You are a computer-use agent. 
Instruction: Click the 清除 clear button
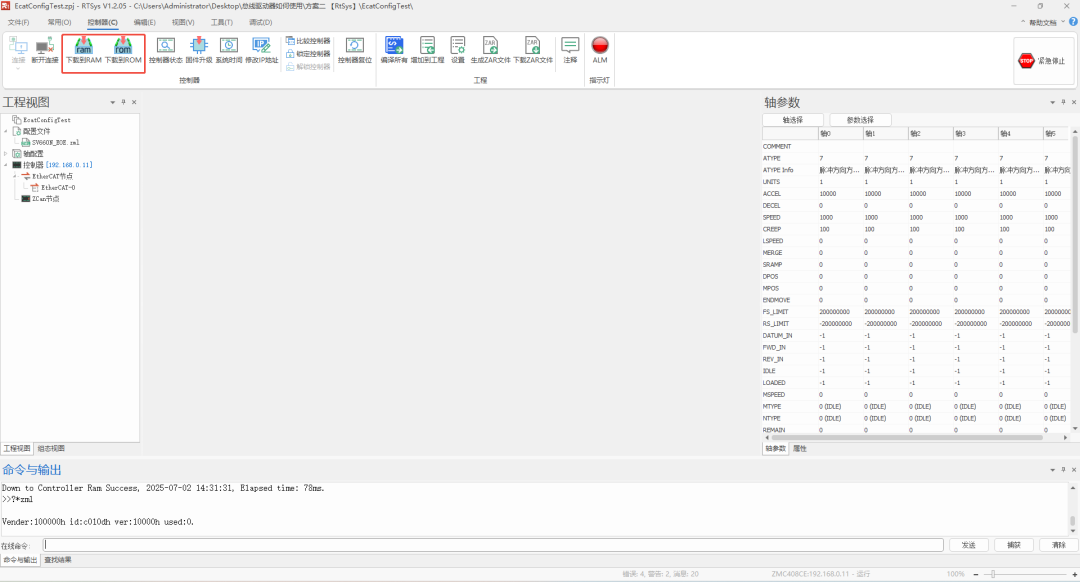coord(1059,545)
